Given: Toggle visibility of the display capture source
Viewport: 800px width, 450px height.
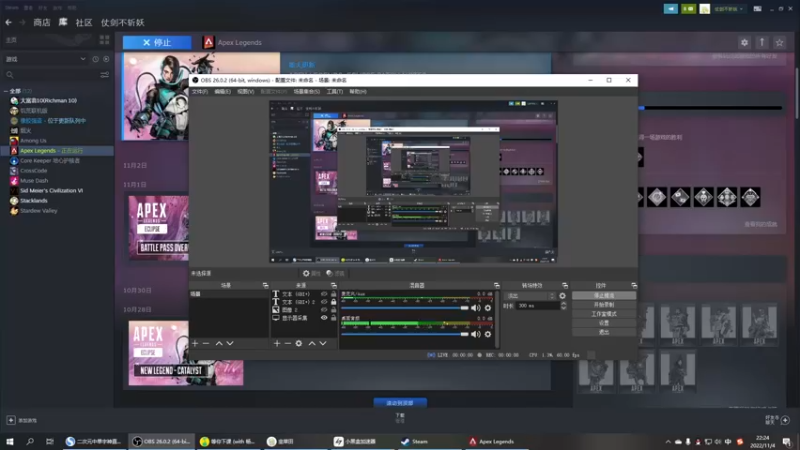Looking at the screenshot, I should [324, 317].
